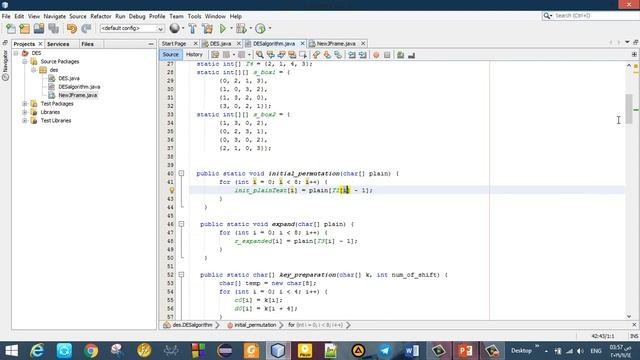Viewport: 640px width, 360px height.
Task: Collapse the expand method fold
Action: 181,224
